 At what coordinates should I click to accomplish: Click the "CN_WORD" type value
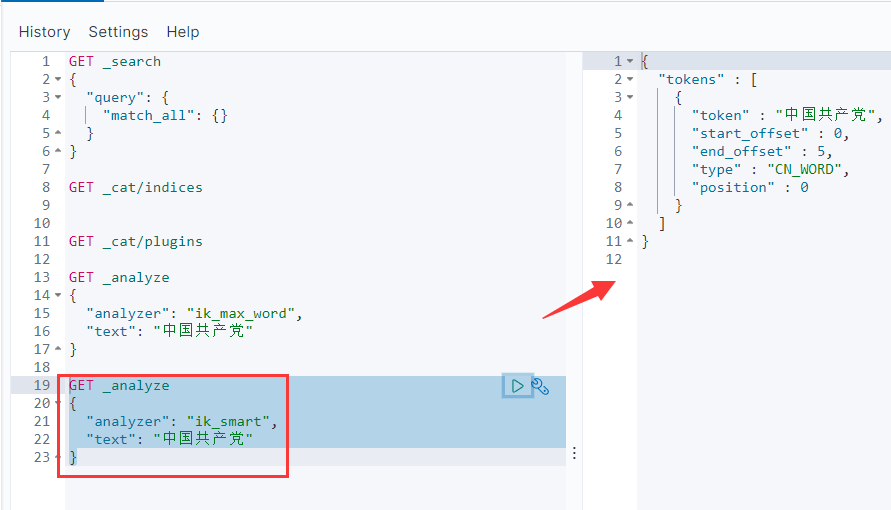coord(805,169)
